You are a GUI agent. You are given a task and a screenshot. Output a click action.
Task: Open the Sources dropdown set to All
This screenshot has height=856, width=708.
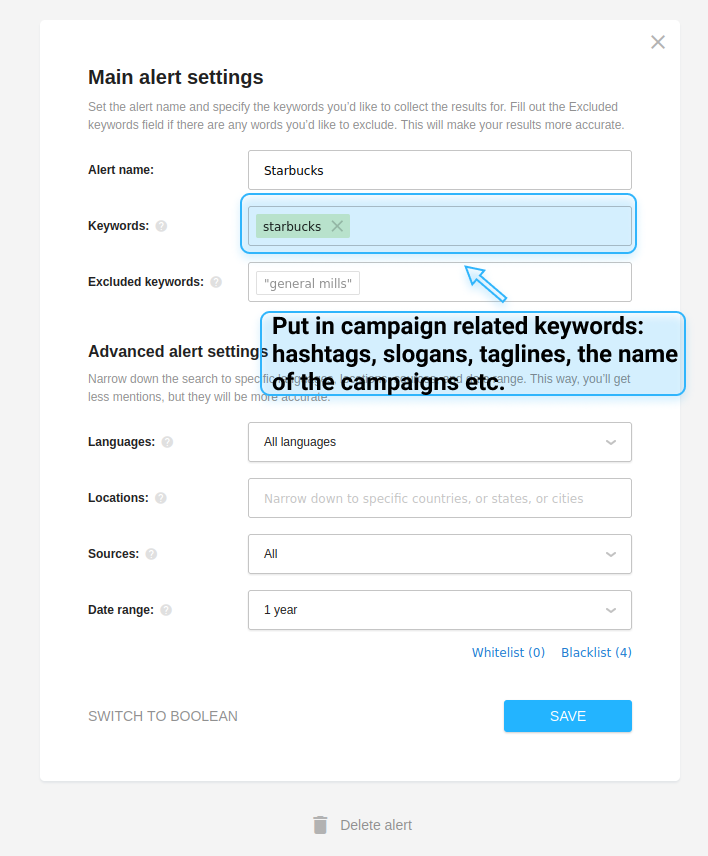[x=440, y=554]
